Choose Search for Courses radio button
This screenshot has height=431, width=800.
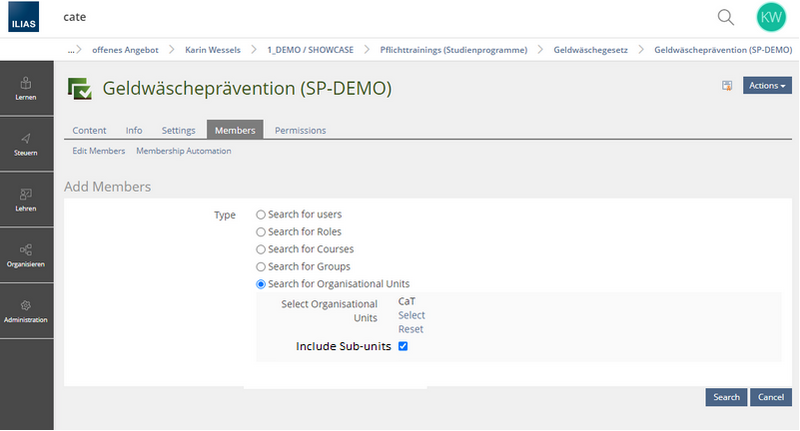(261, 249)
